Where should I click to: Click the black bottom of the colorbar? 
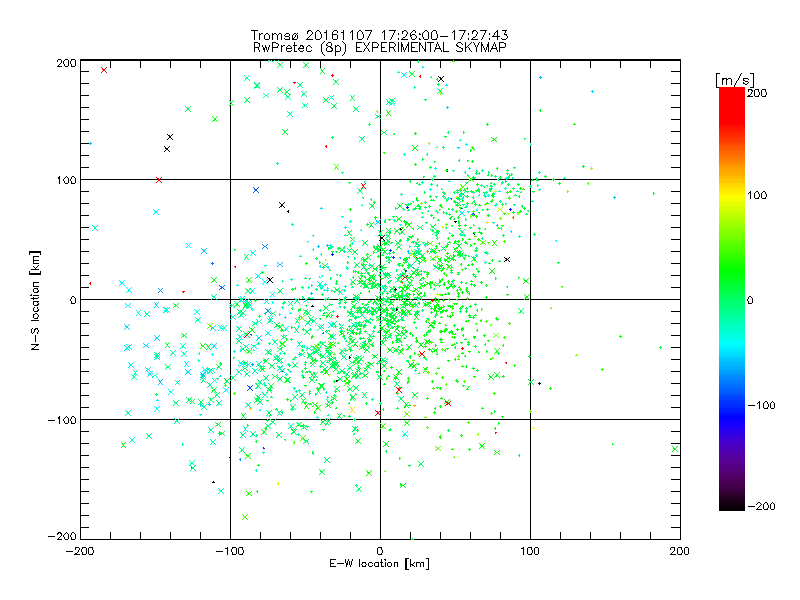click(732, 504)
